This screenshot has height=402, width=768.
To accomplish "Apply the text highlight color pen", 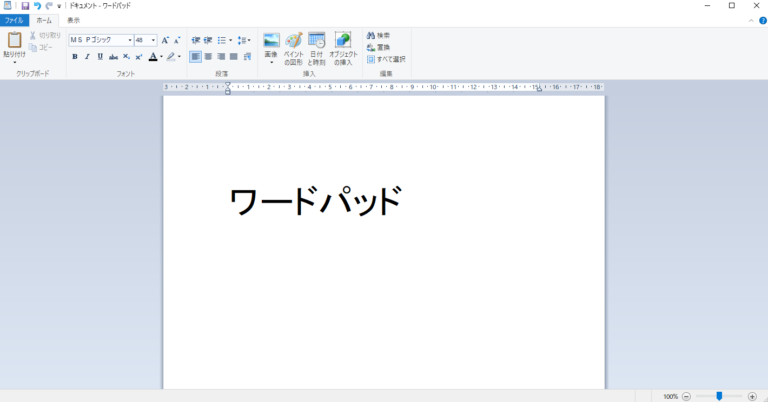I will pyautogui.click(x=170, y=57).
